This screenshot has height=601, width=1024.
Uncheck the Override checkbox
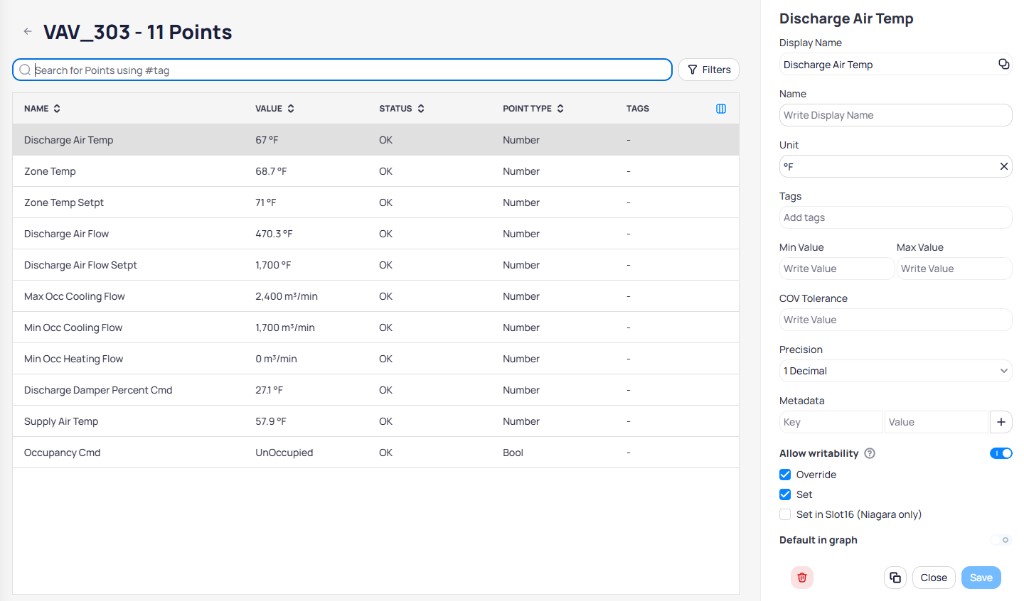785,474
